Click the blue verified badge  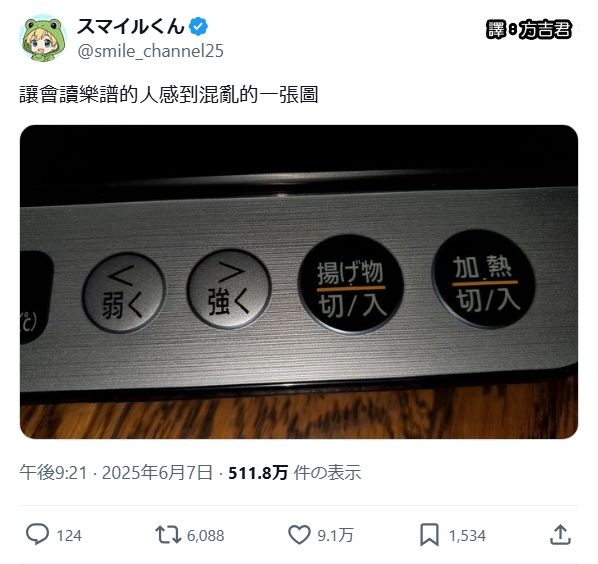(x=199, y=26)
